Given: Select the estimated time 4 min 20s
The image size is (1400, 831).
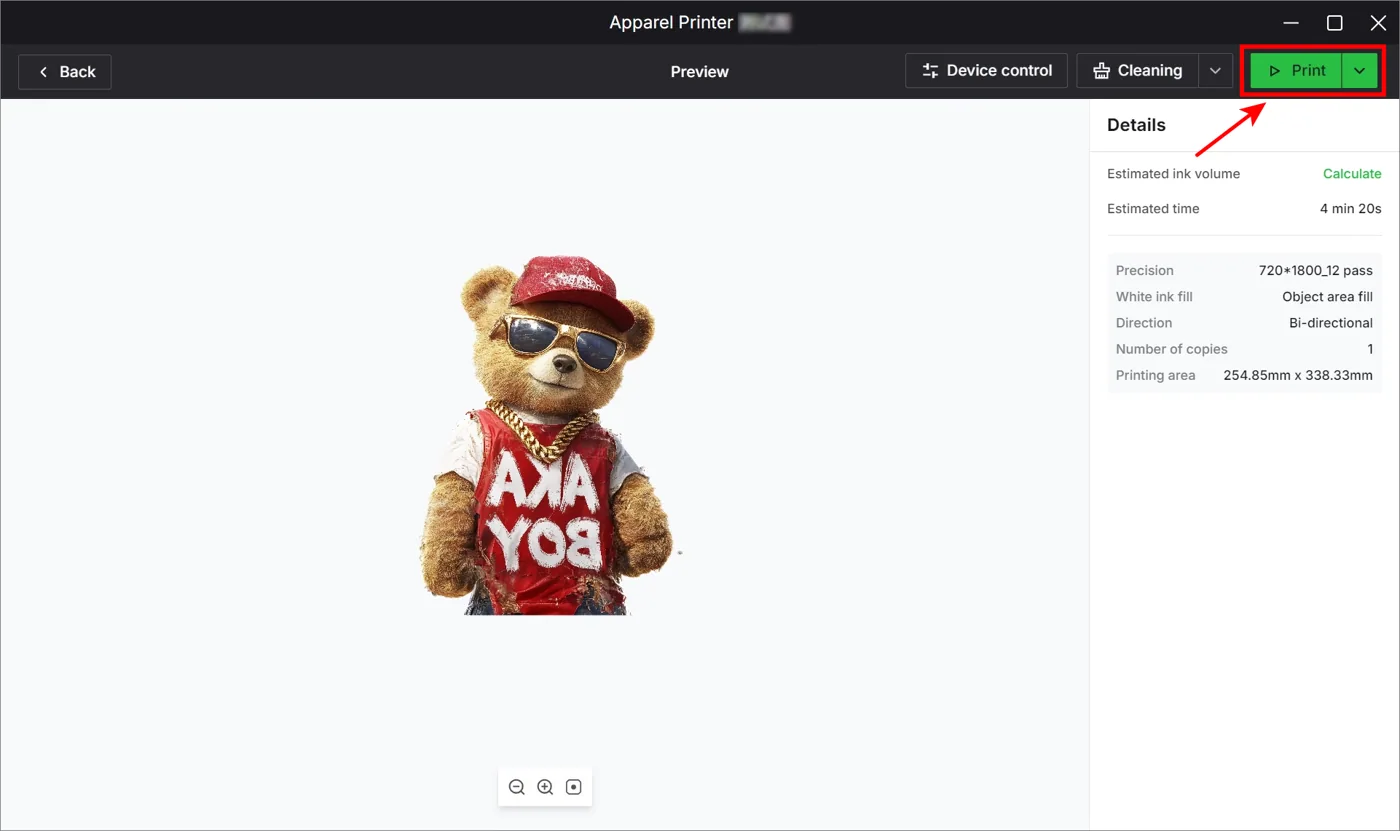Looking at the screenshot, I should [1350, 209].
